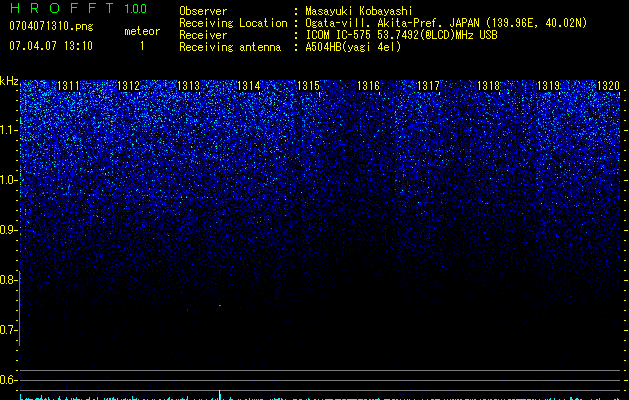Click the ICOM IC-575 receiver text
The height and width of the screenshot is (400, 629).
[x=401, y=35]
